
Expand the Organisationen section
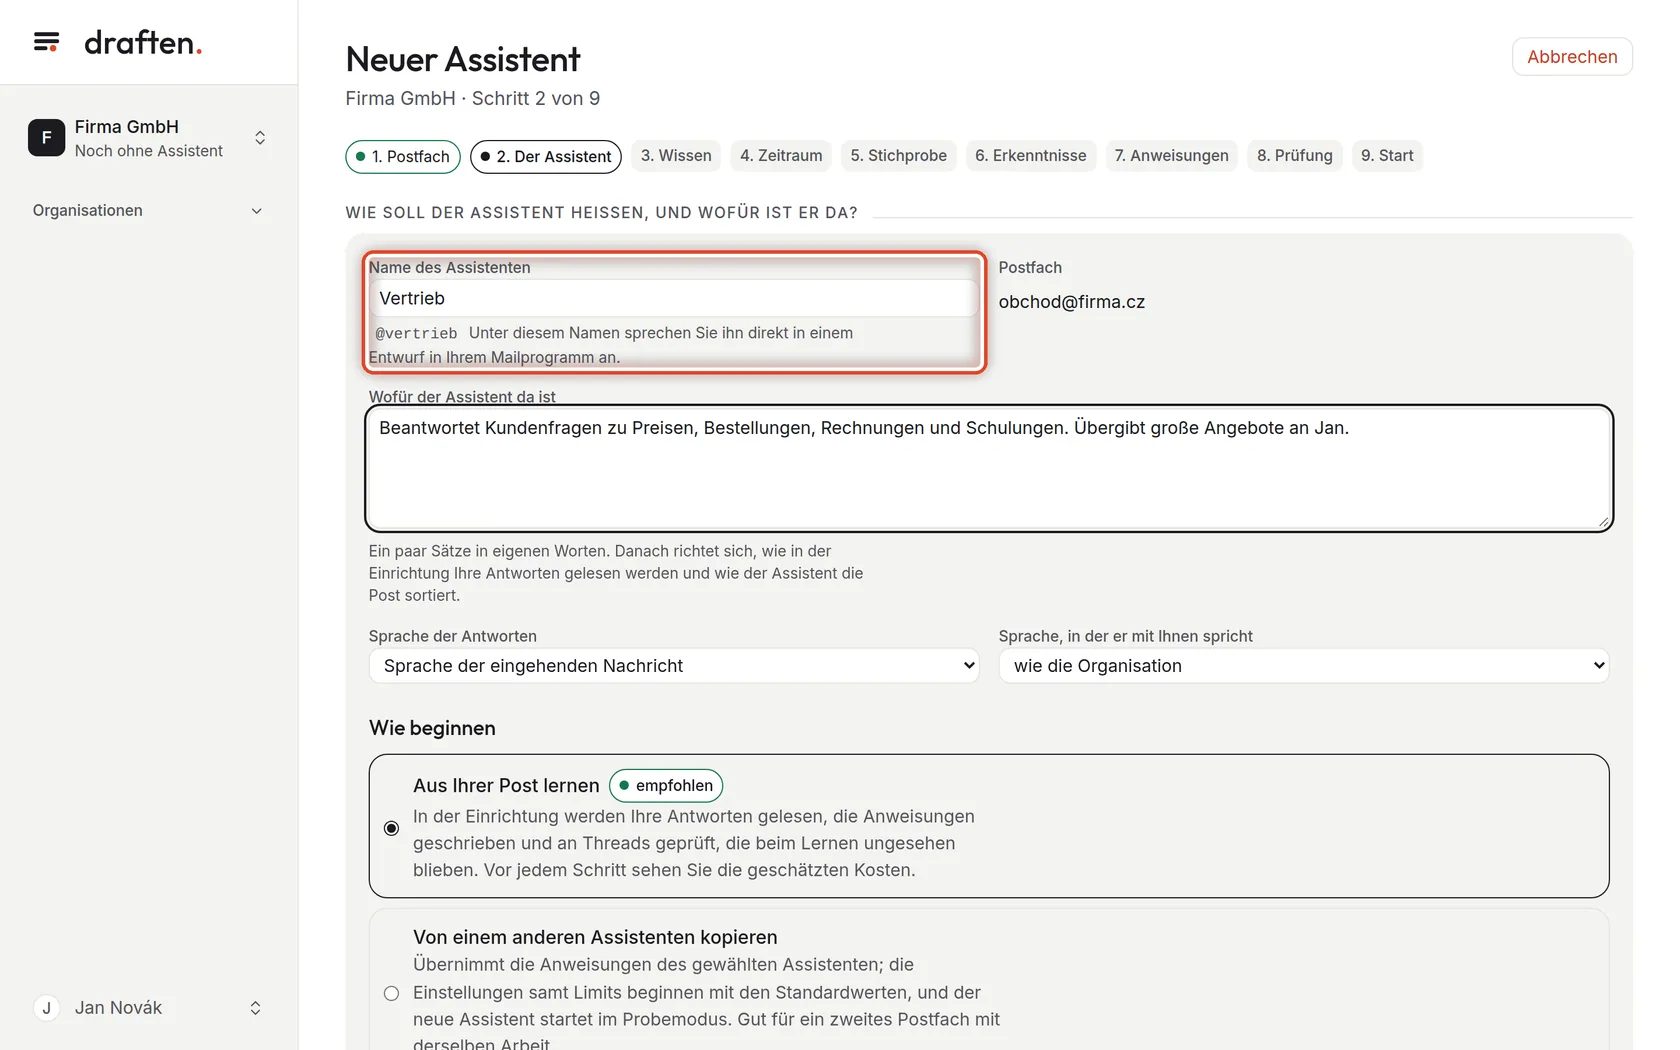click(149, 211)
